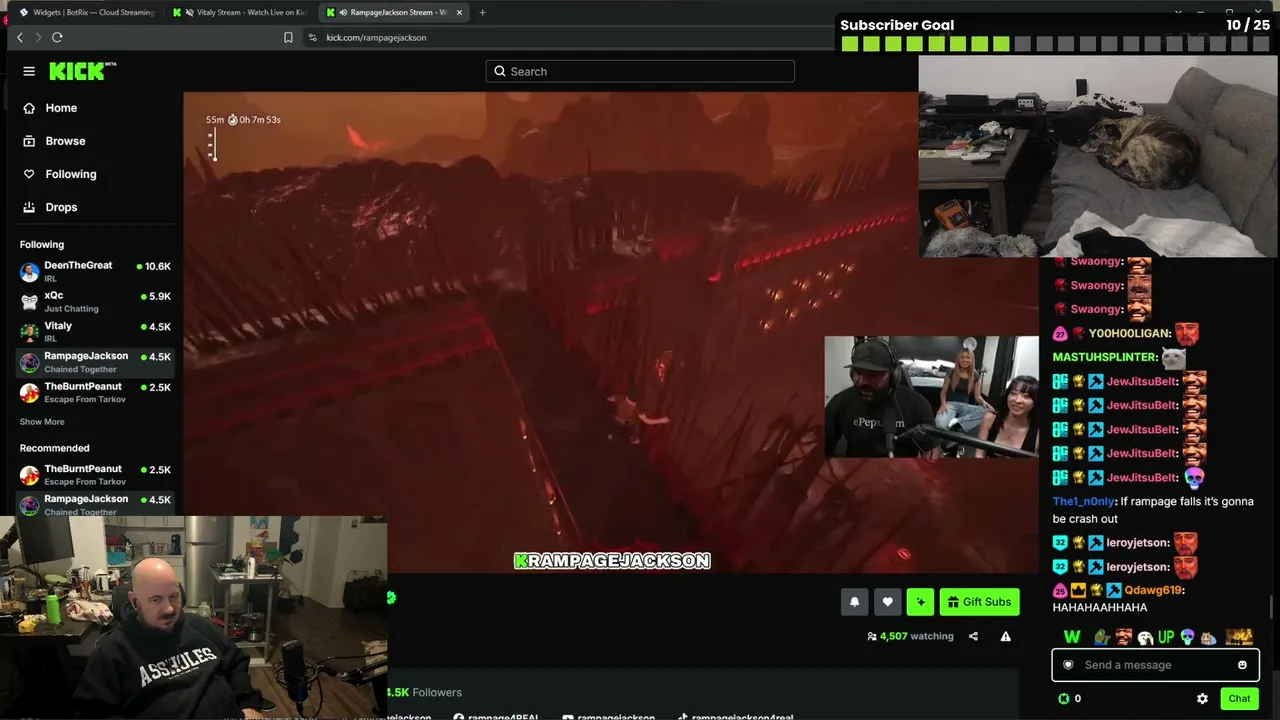Open Vitaly channel in Following list
Viewport: 1280px width, 720px height.
coord(95,331)
